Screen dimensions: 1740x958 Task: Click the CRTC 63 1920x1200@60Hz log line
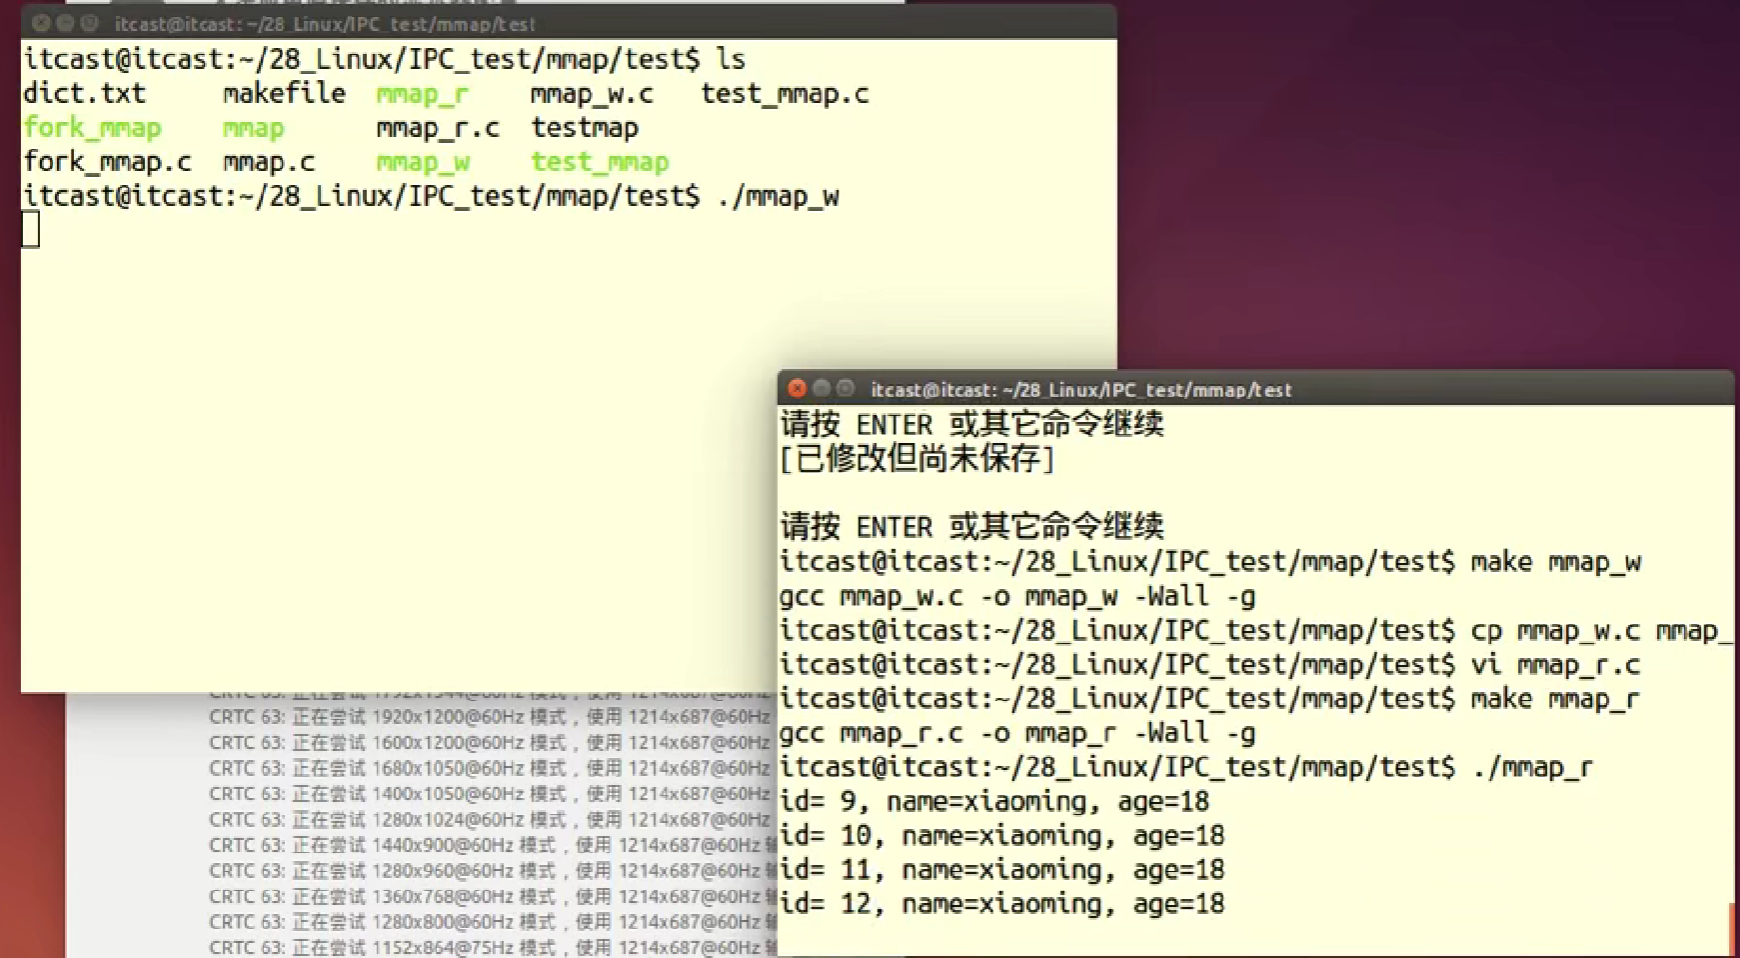(x=490, y=717)
